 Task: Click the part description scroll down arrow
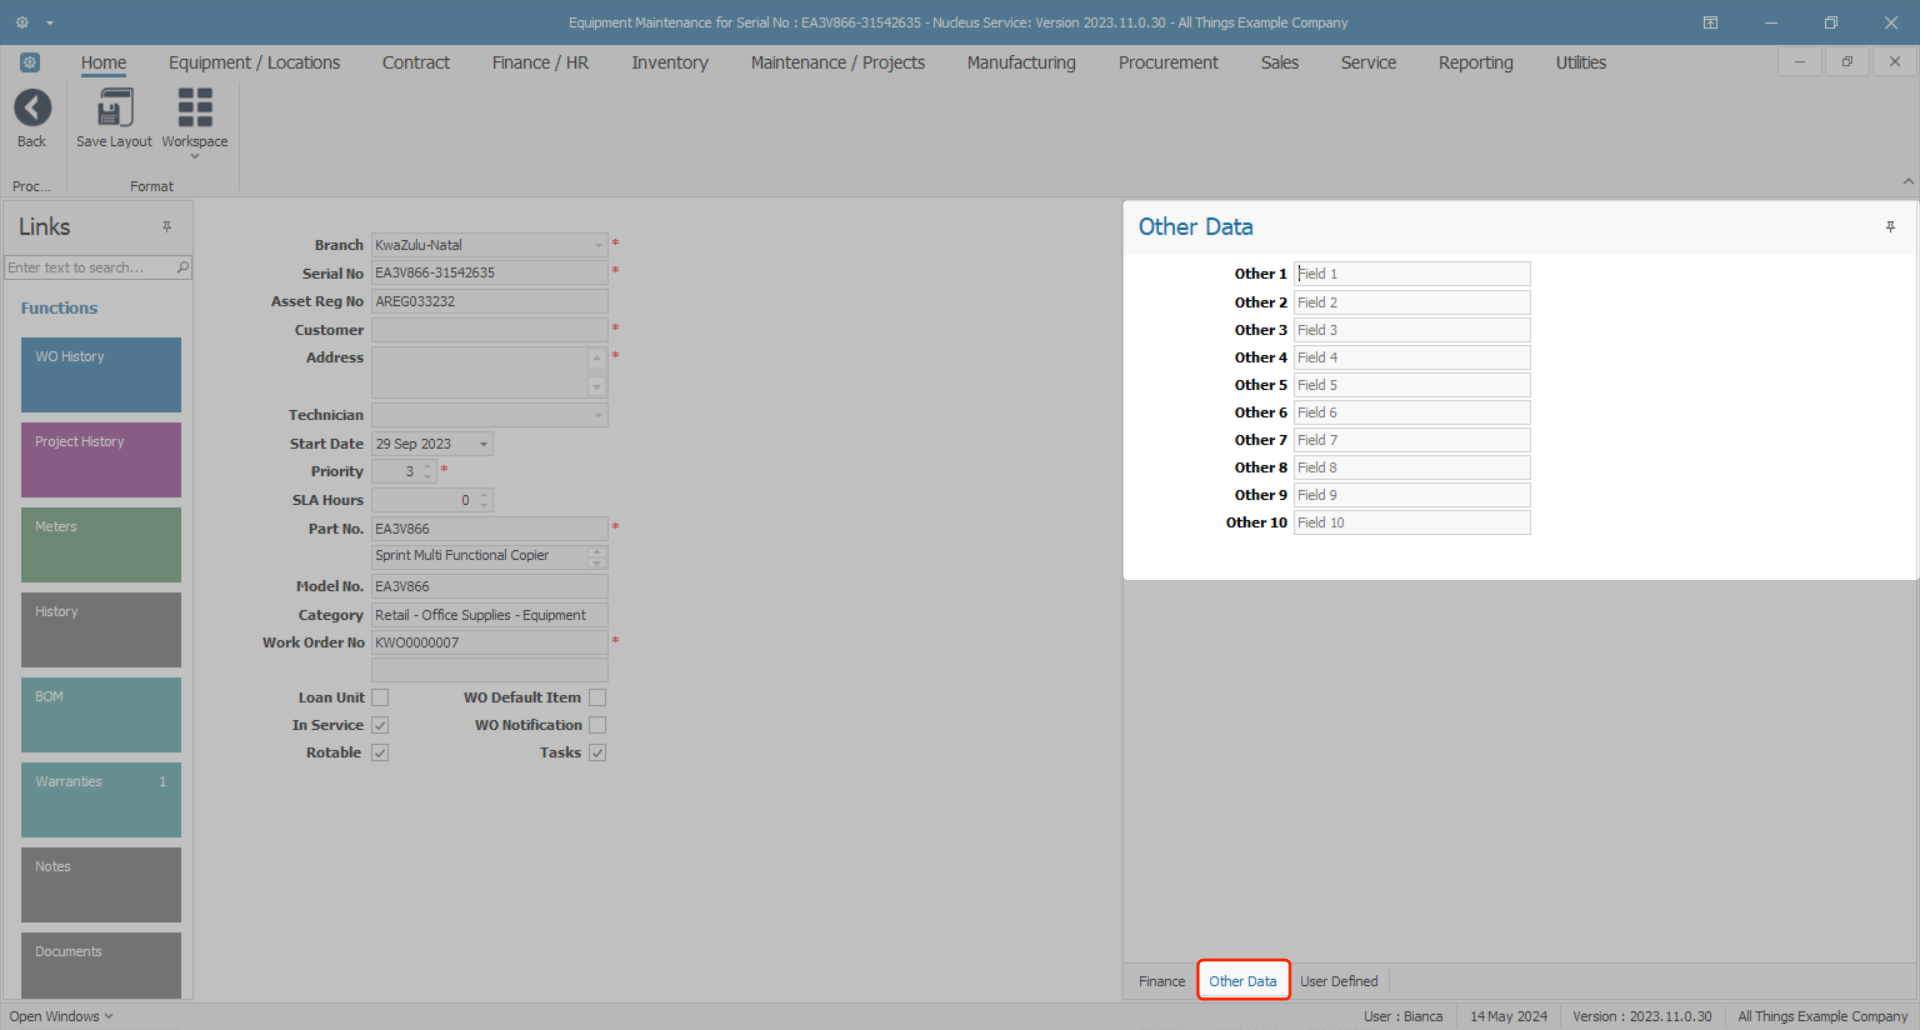click(597, 562)
